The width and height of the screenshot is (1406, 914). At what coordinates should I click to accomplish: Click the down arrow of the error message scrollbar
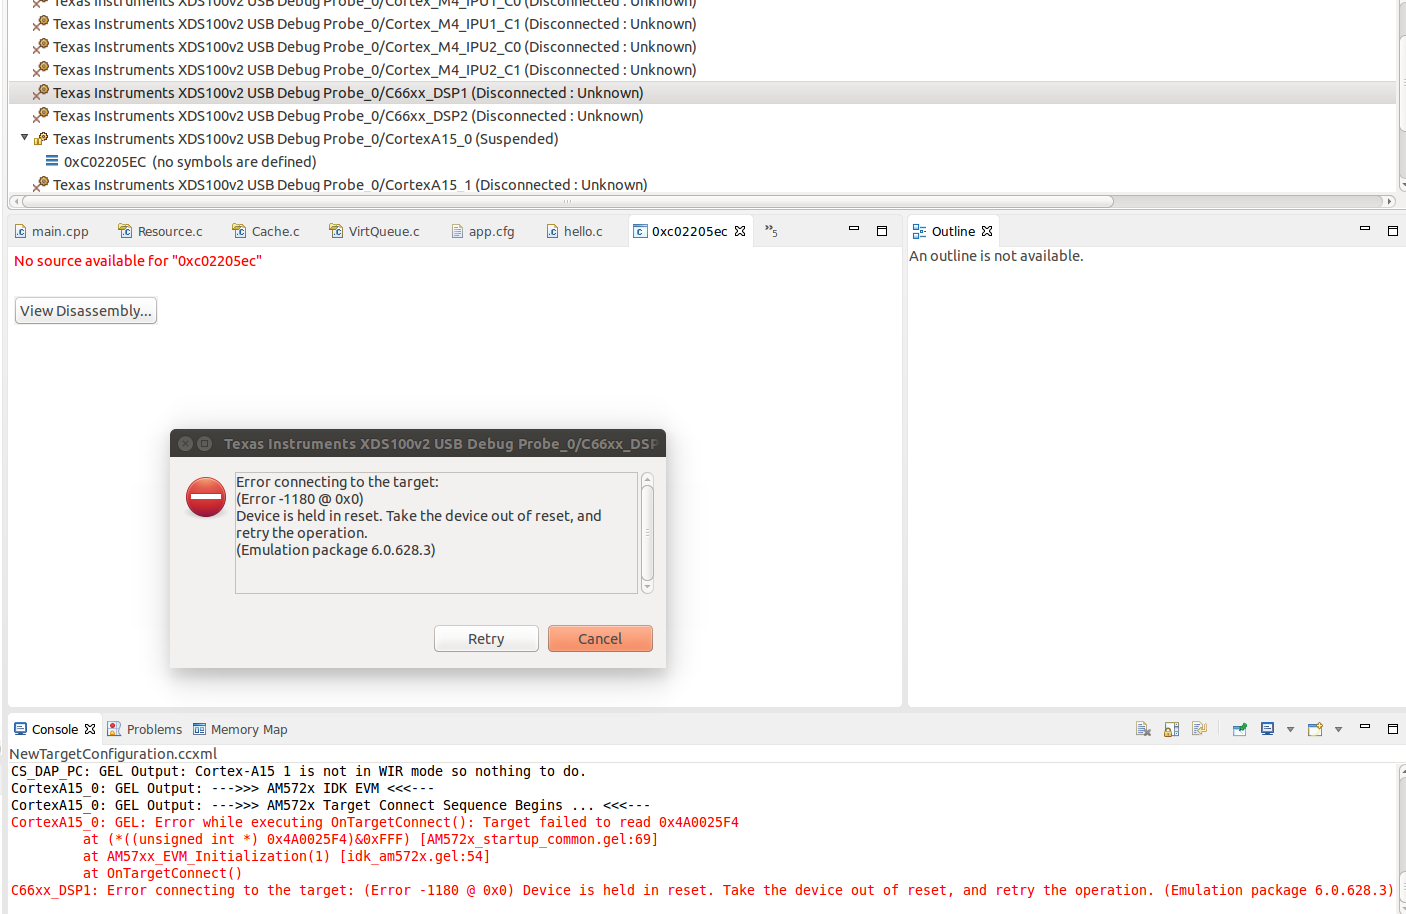pyautogui.click(x=647, y=588)
